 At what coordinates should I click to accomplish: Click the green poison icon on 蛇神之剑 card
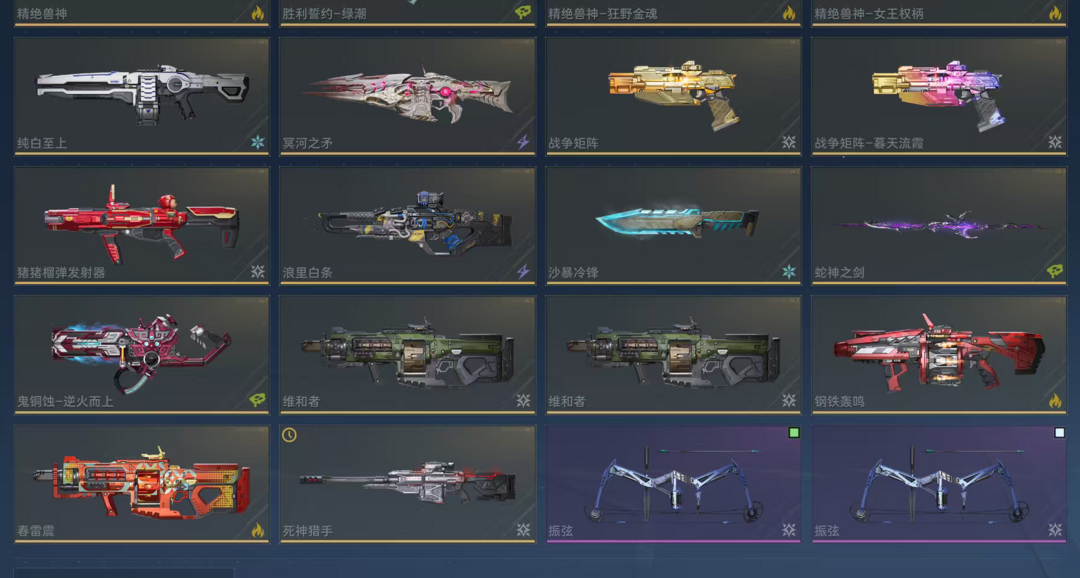pyautogui.click(x=1055, y=271)
